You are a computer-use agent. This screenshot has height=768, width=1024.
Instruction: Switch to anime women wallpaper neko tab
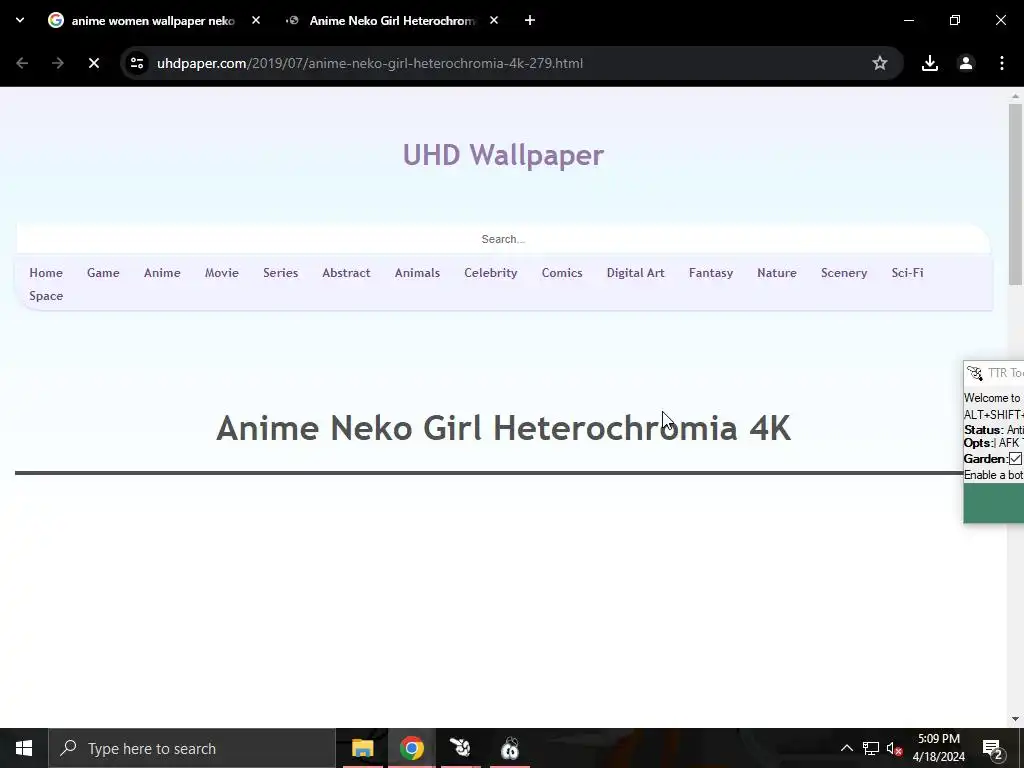click(153, 21)
